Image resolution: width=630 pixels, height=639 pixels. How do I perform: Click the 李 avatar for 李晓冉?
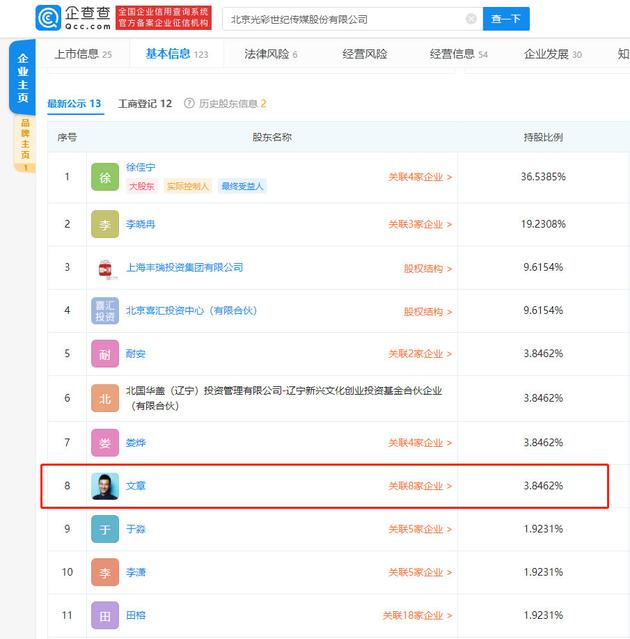[x=105, y=224]
